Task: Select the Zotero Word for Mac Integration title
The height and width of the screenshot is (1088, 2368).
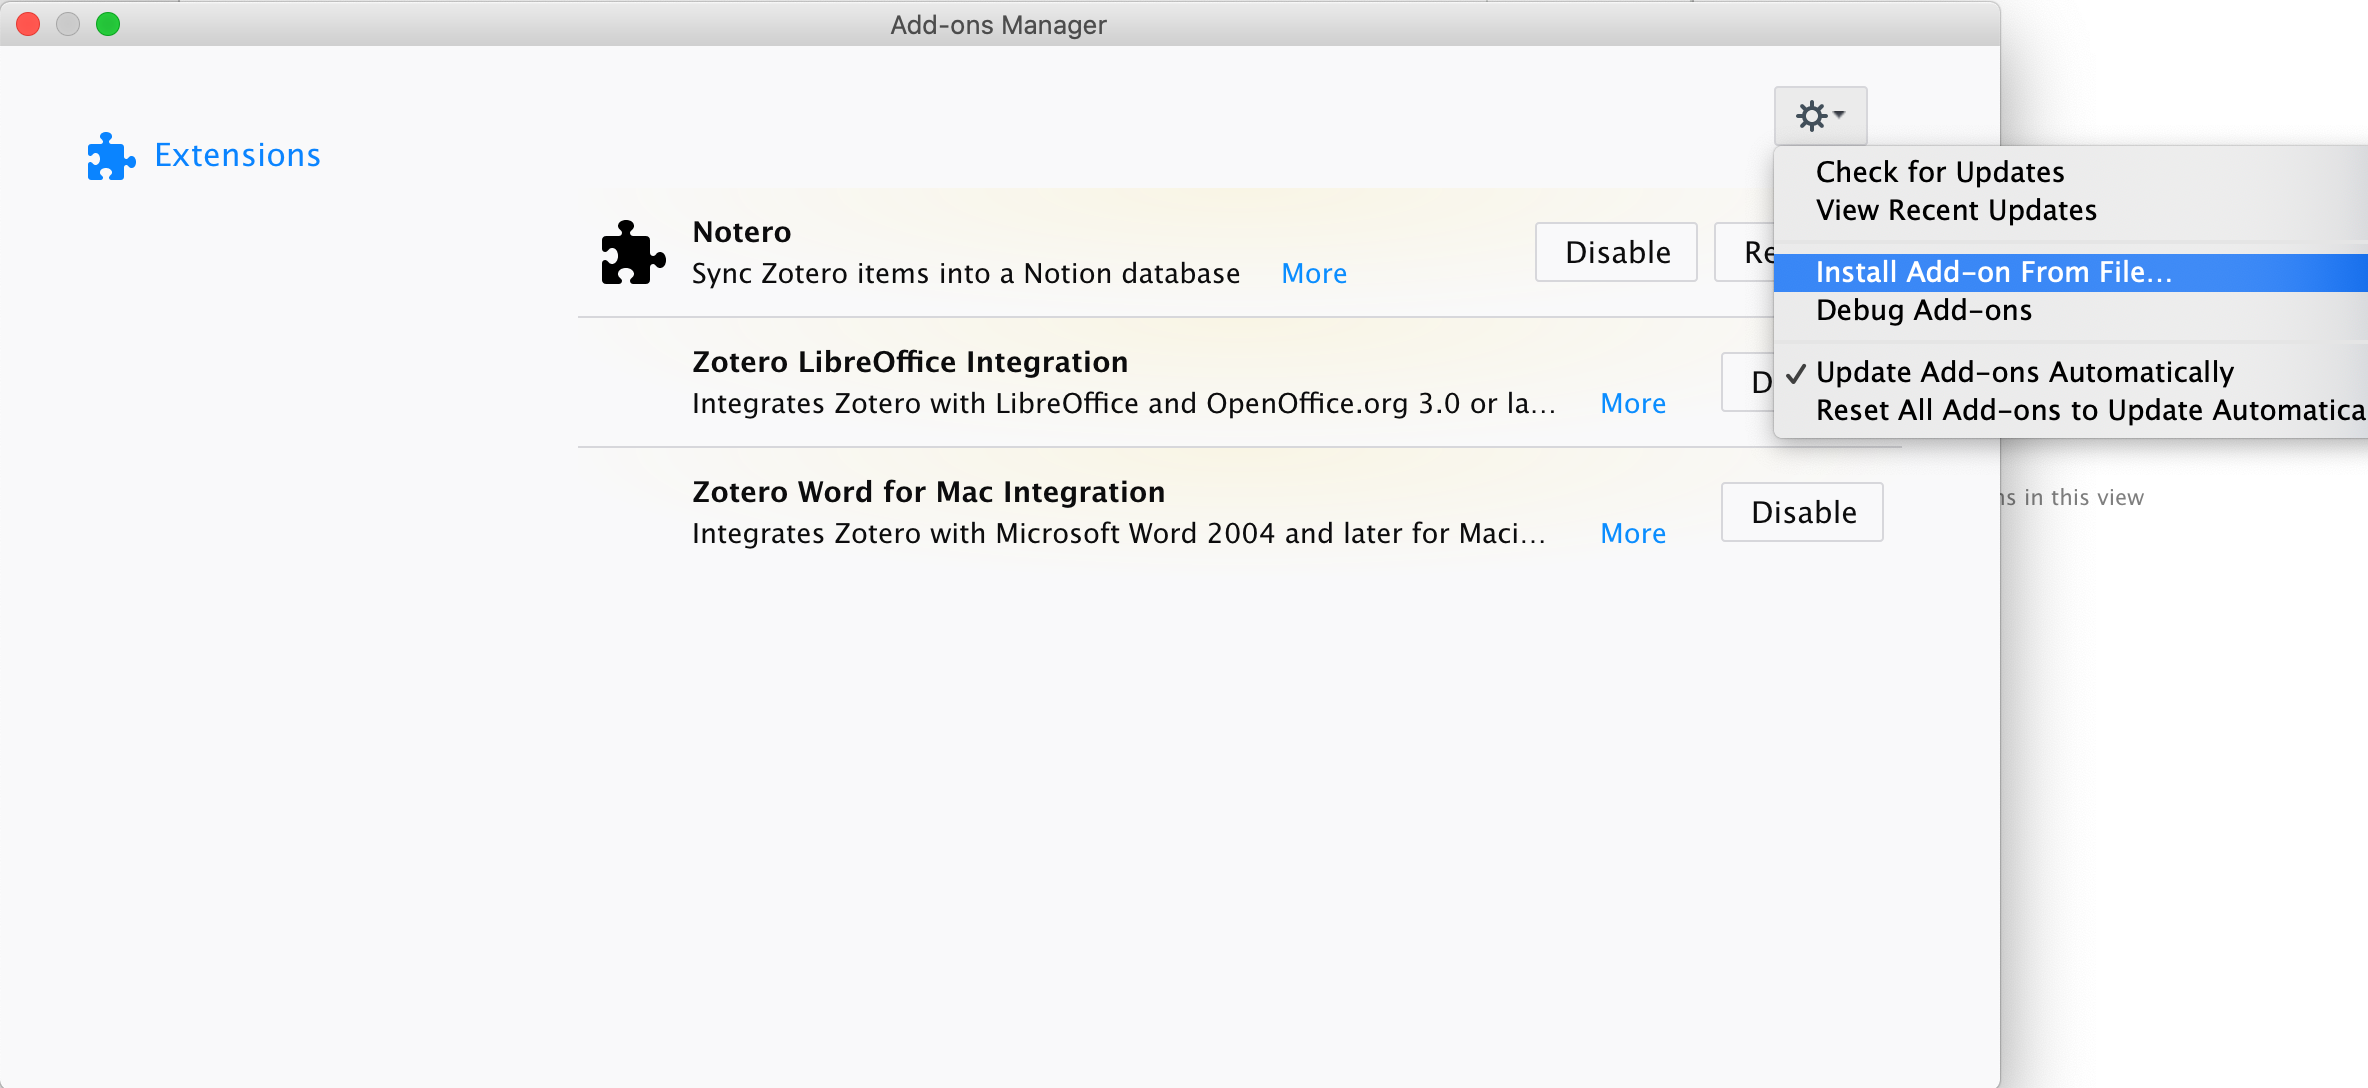Action: coord(927,492)
